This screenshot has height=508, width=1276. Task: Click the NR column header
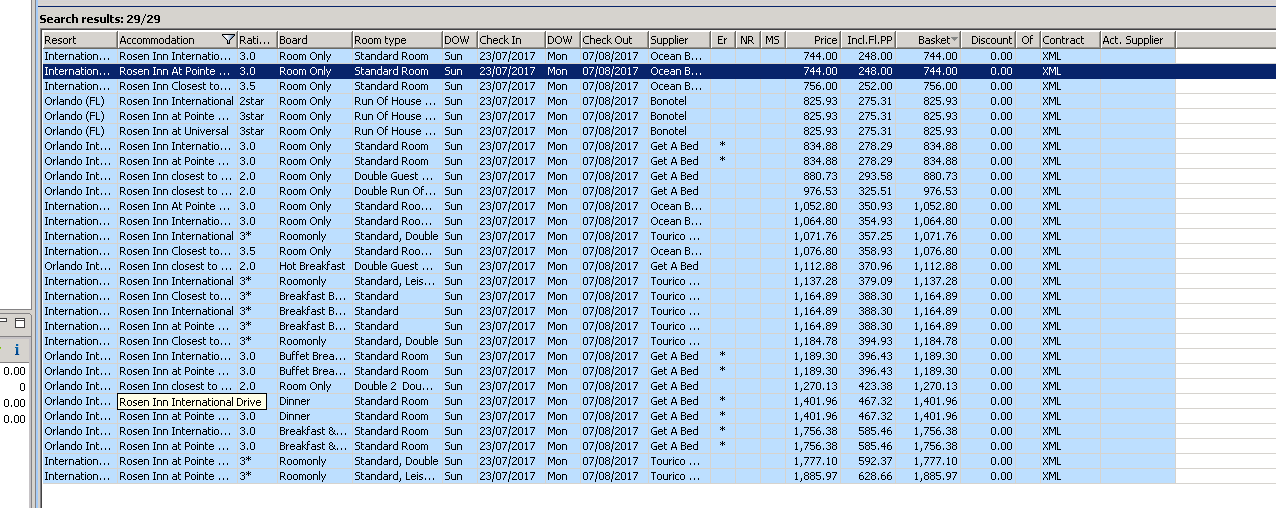(748, 40)
